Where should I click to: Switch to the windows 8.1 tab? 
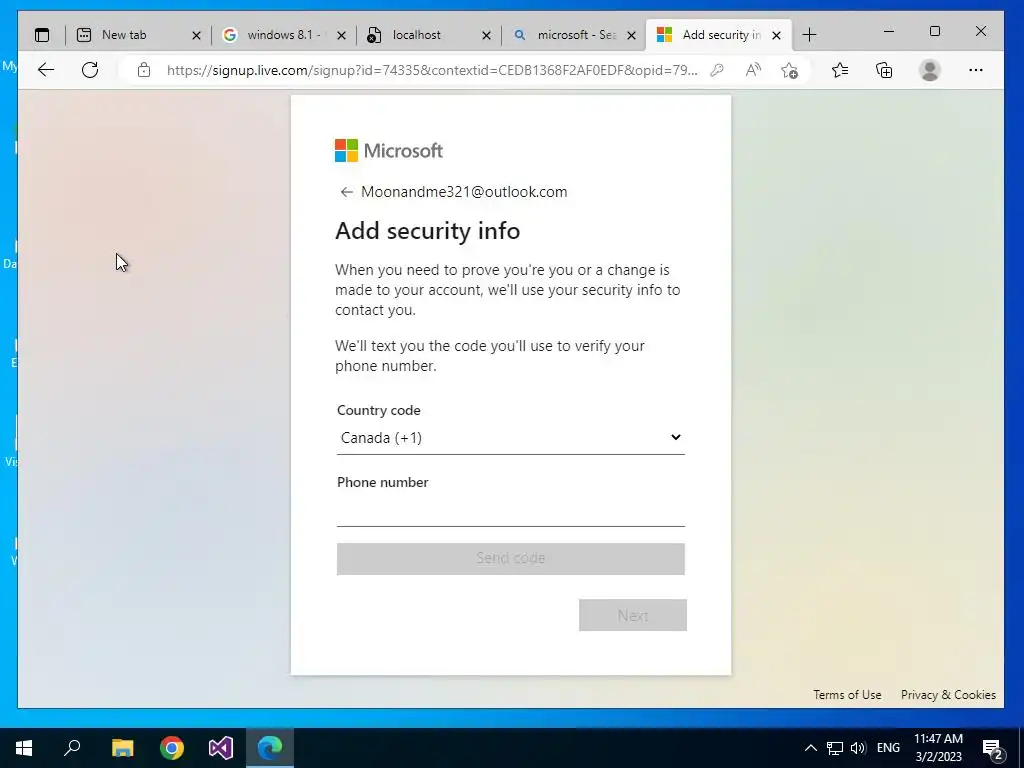point(283,35)
